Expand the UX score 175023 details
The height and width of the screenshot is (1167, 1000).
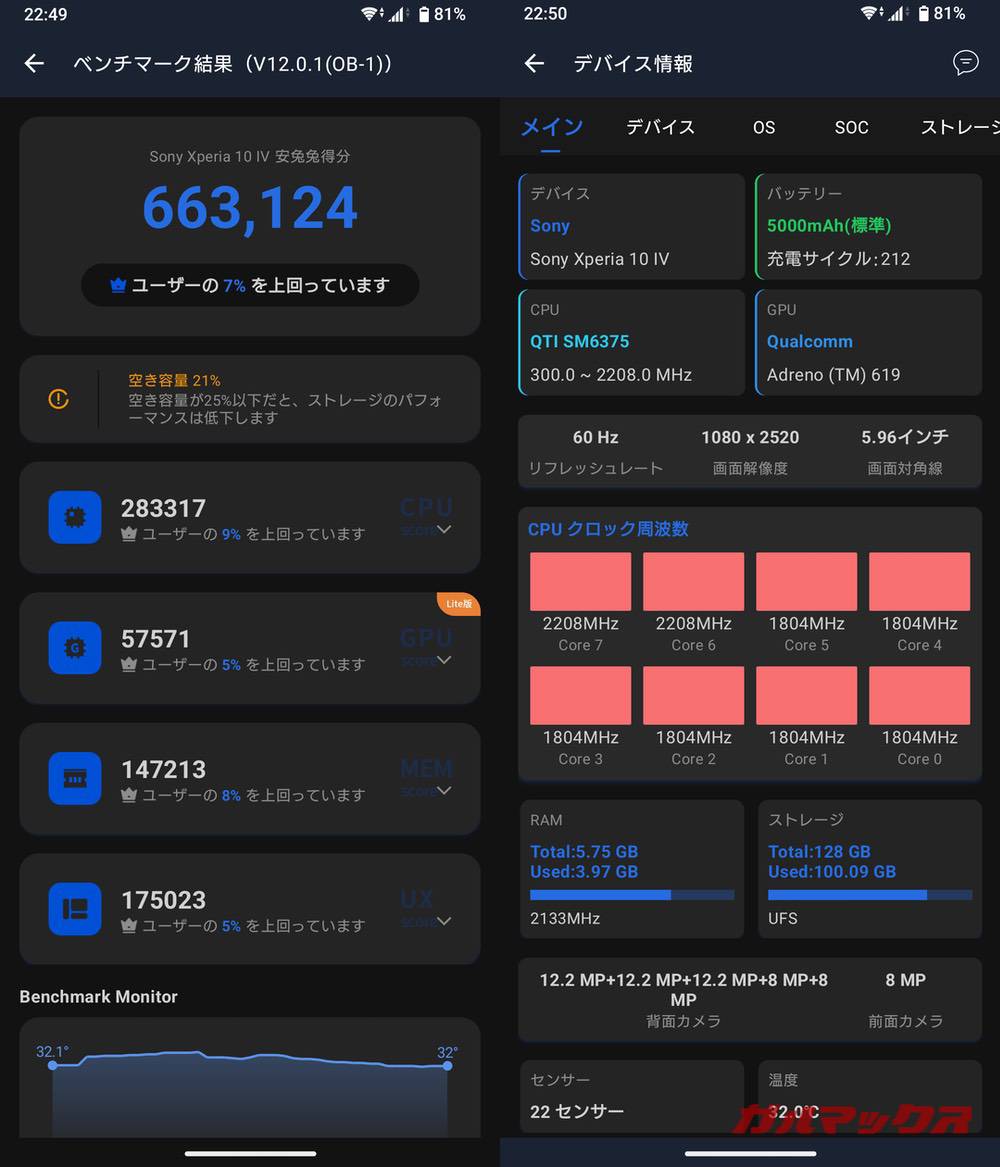[444, 921]
